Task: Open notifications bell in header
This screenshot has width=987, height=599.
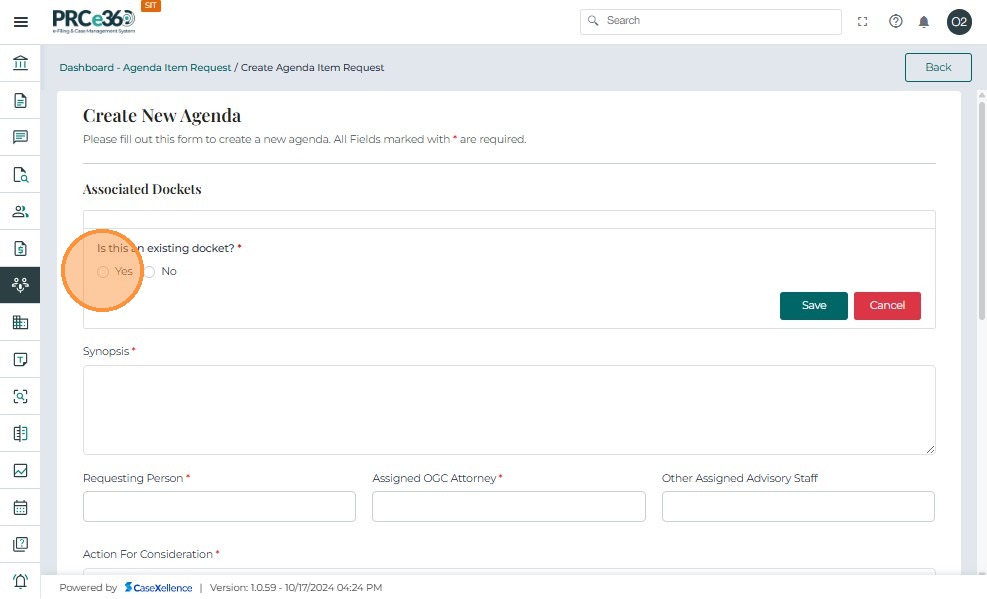Action: [923, 22]
